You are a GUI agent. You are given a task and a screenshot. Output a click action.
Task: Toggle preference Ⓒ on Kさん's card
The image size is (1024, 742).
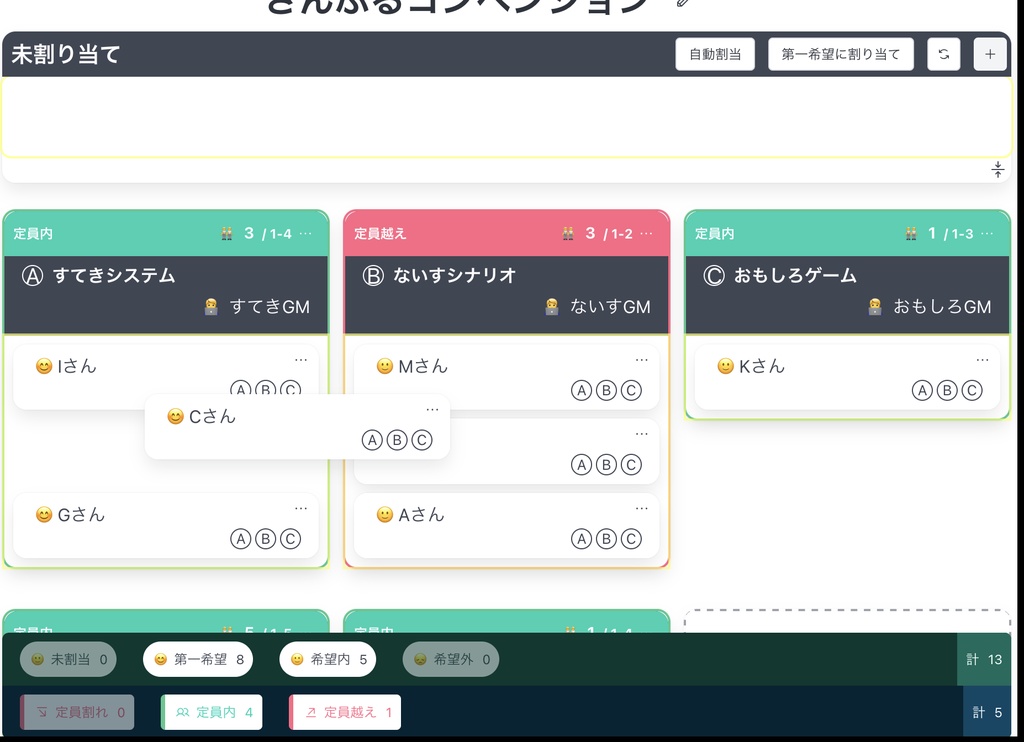coord(971,390)
